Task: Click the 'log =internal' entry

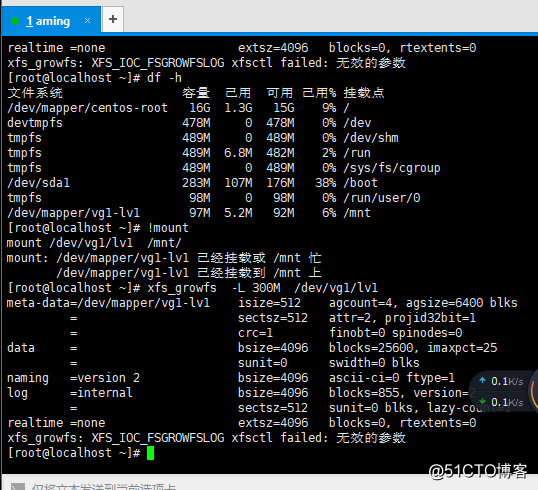Action: point(70,393)
